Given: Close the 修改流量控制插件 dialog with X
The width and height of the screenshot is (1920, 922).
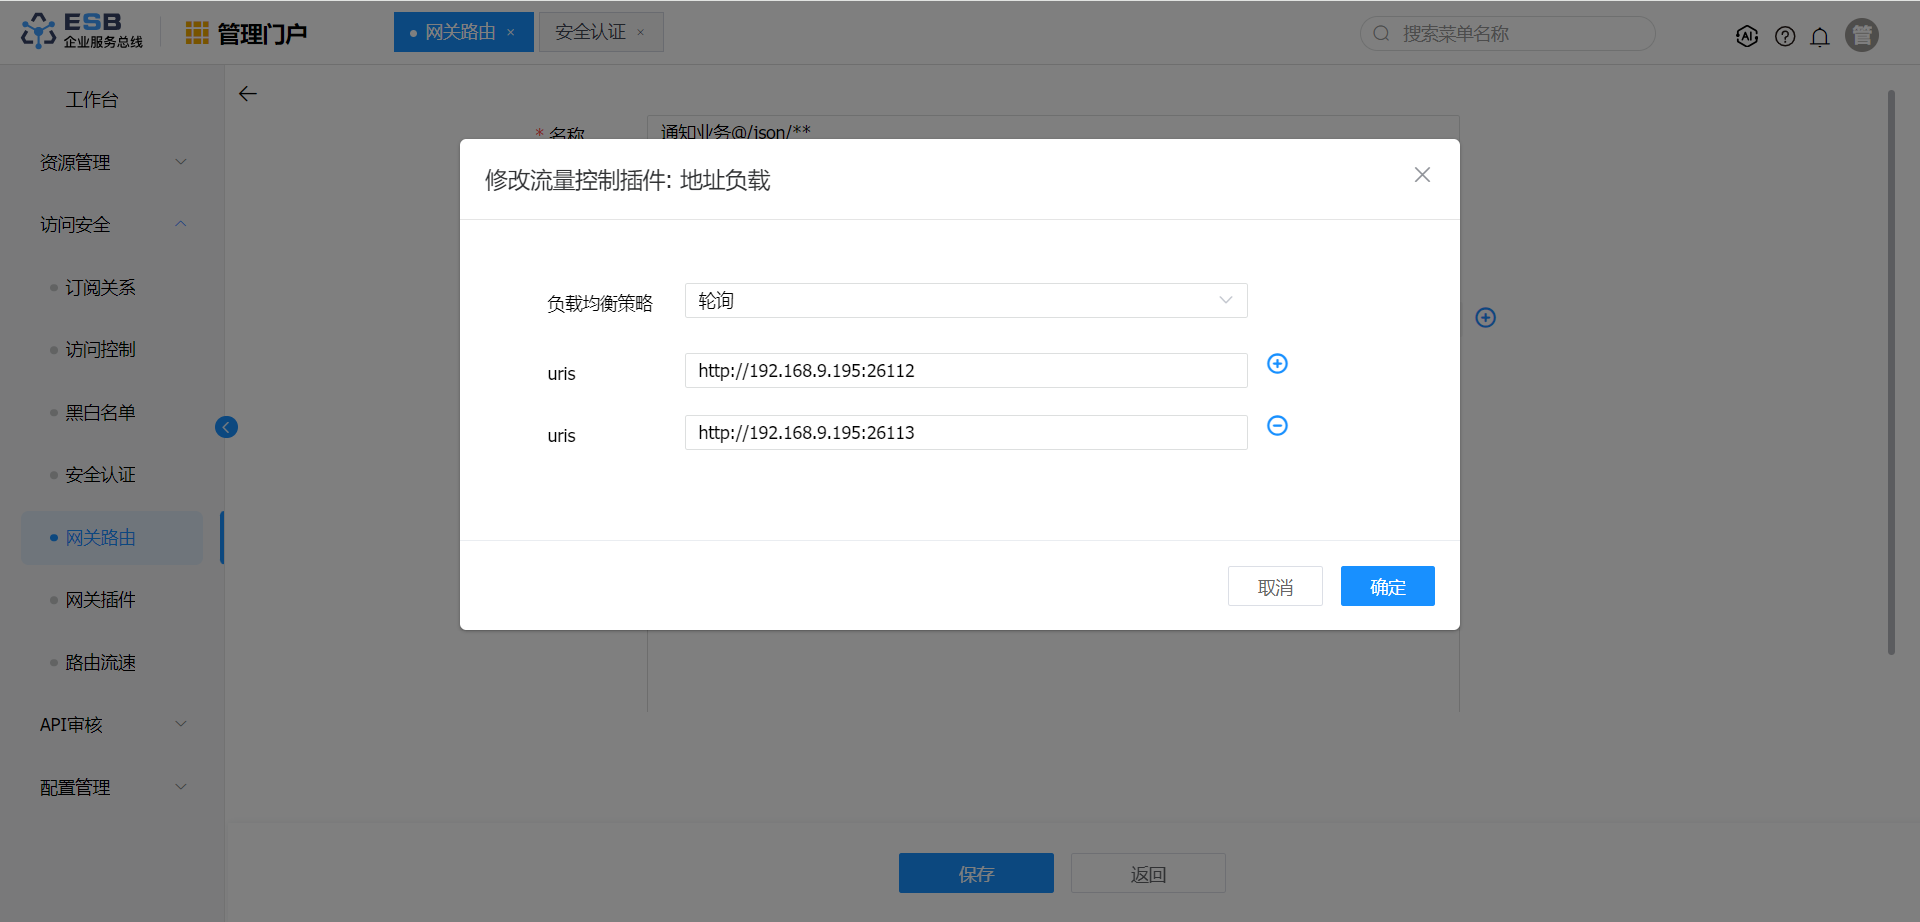Looking at the screenshot, I should click(1422, 175).
